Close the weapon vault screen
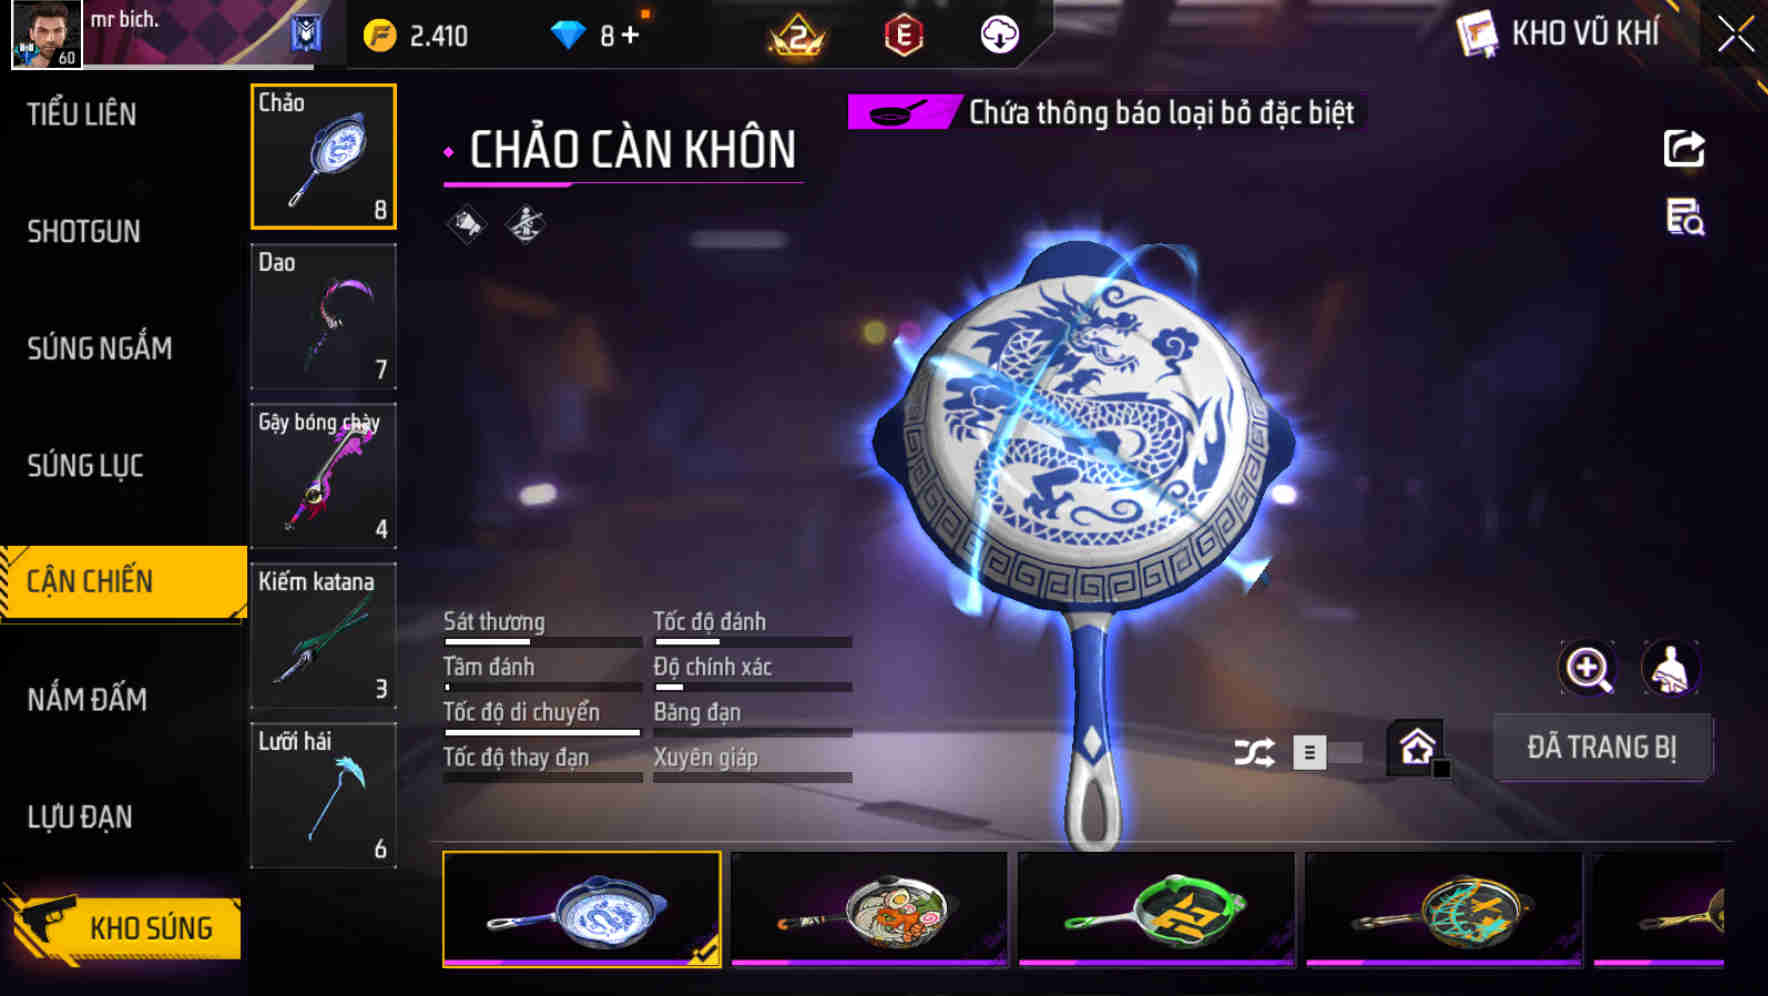The image size is (1768, 996). point(1736,34)
